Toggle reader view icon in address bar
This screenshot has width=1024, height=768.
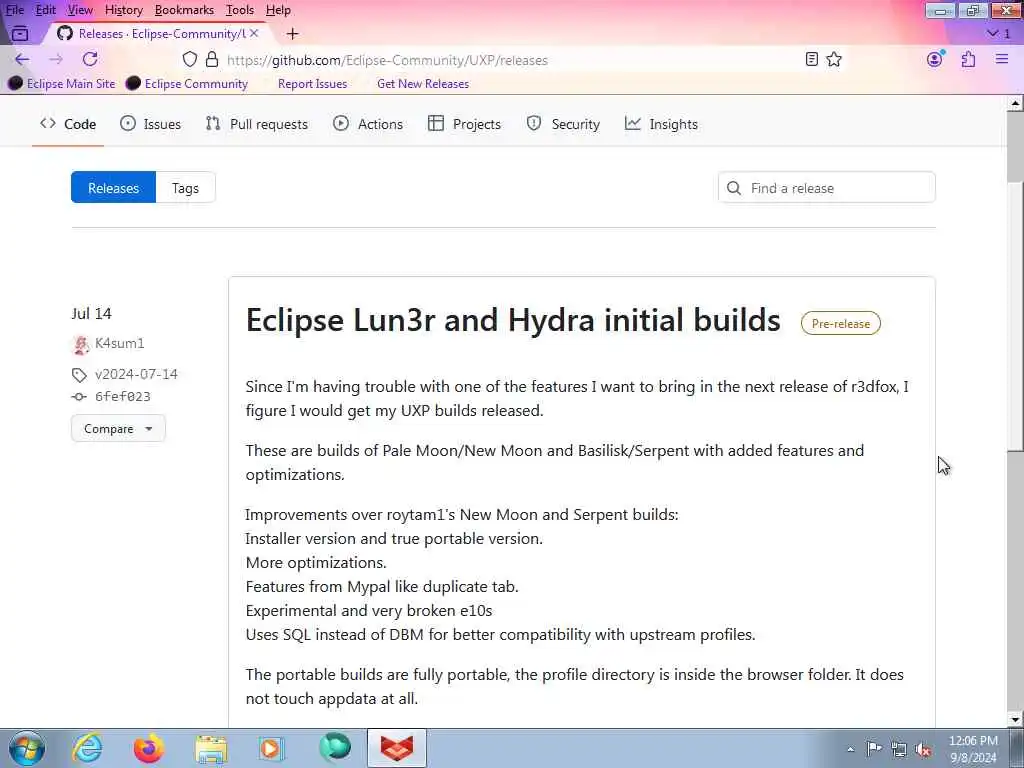812,59
